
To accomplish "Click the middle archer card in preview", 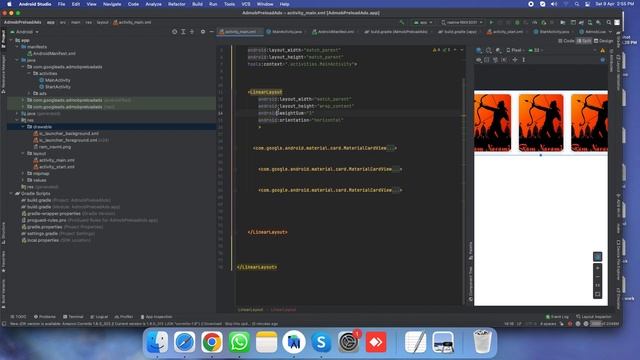I will pos(541,123).
